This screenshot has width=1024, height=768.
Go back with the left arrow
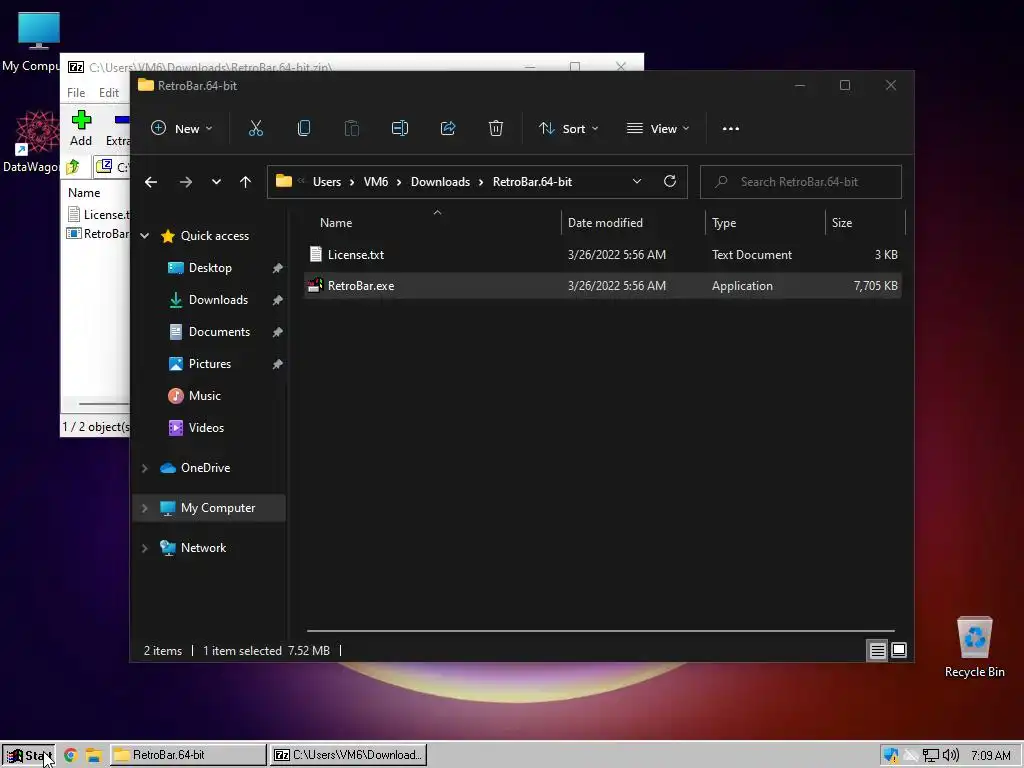point(151,182)
